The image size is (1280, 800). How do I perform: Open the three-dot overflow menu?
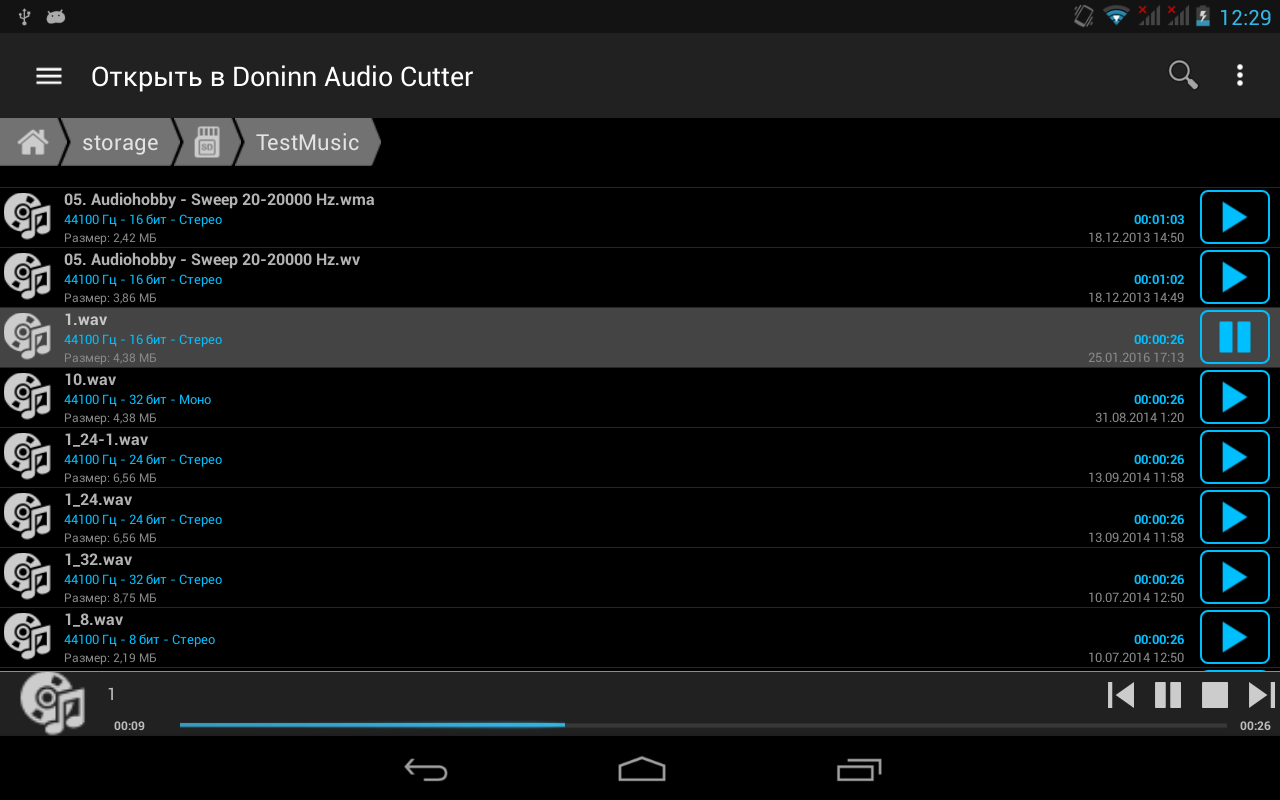coord(1239,75)
